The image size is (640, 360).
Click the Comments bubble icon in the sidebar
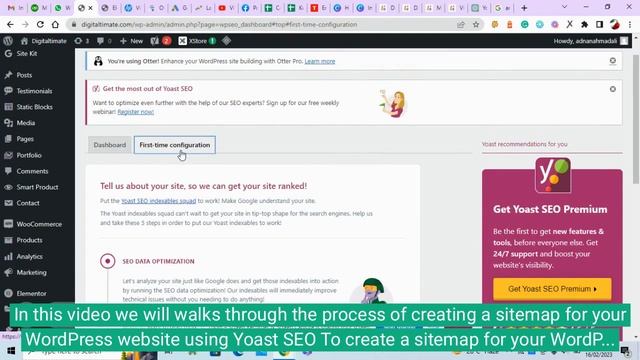[8, 171]
